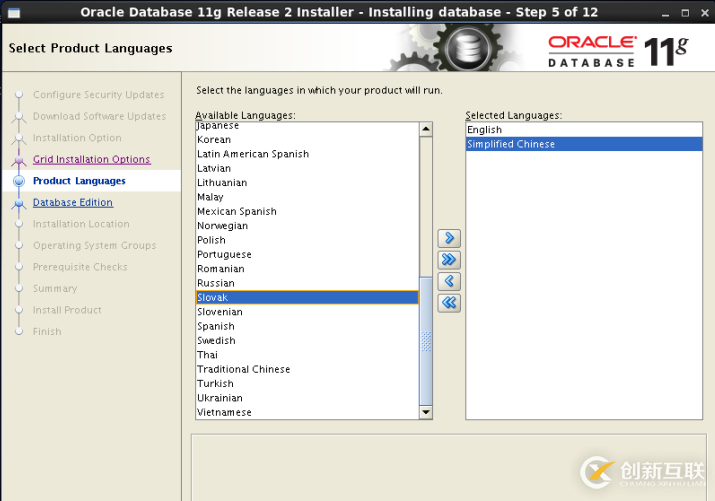Choose the Spanish entry below Slovenian

click(307, 326)
